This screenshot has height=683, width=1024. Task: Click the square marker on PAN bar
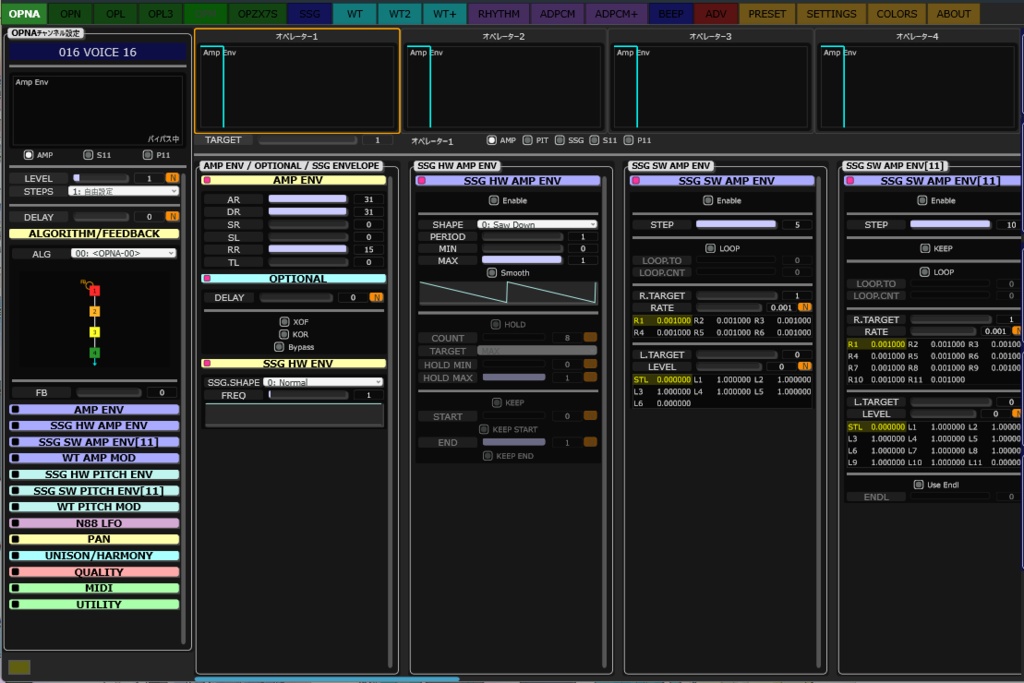point(15,539)
